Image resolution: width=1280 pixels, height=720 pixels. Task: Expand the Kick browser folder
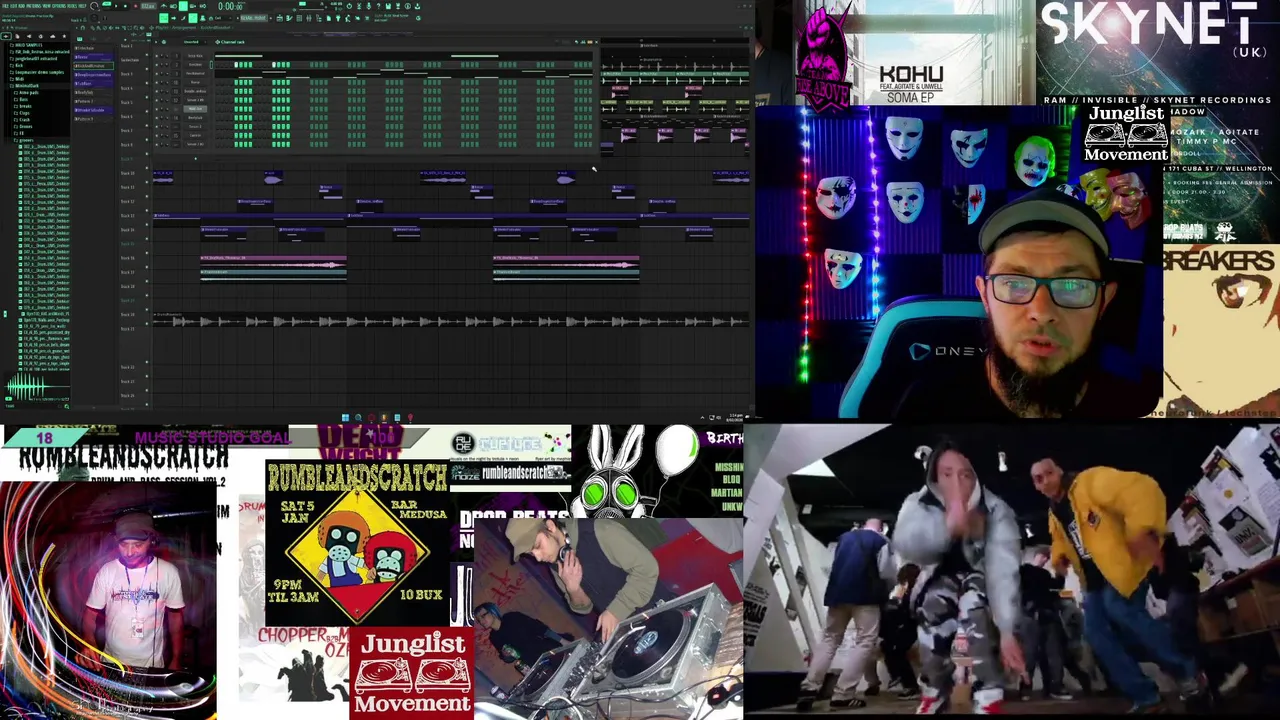point(17,65)
